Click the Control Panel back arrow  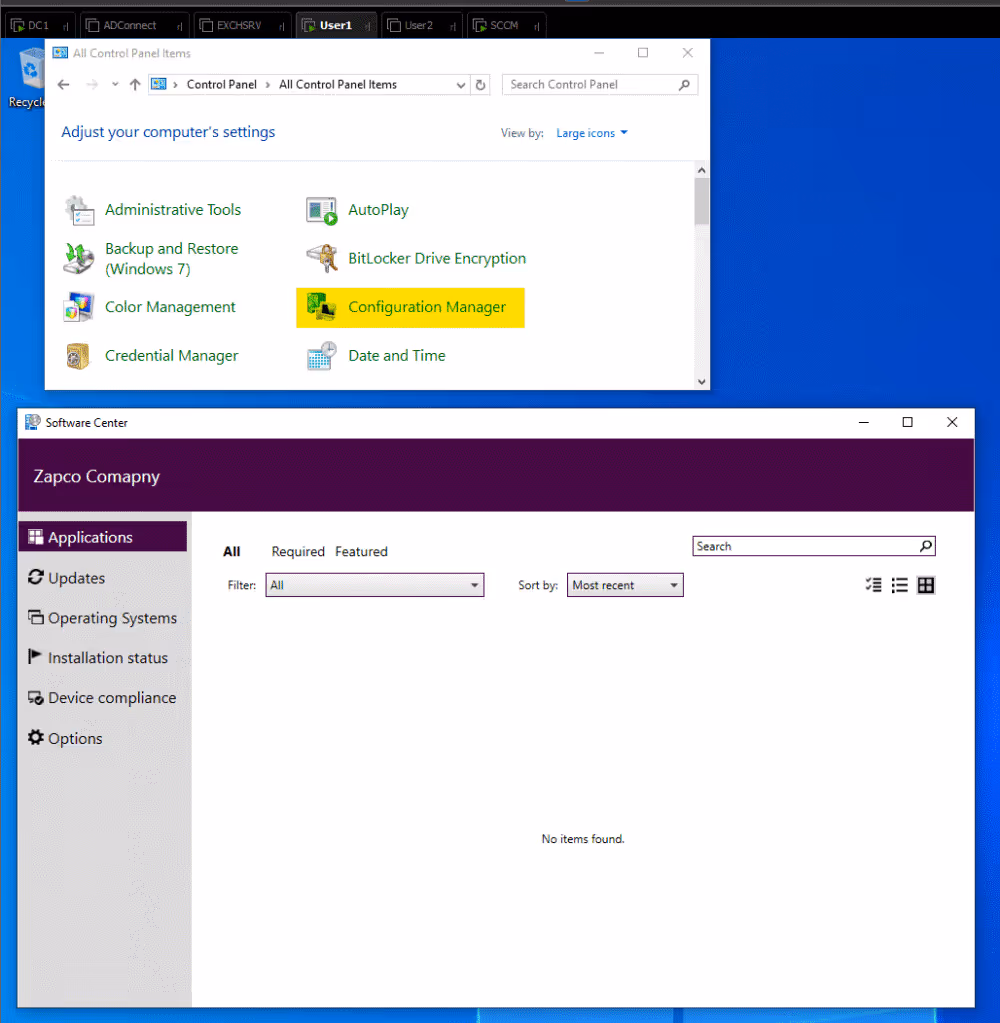point(63,85)
